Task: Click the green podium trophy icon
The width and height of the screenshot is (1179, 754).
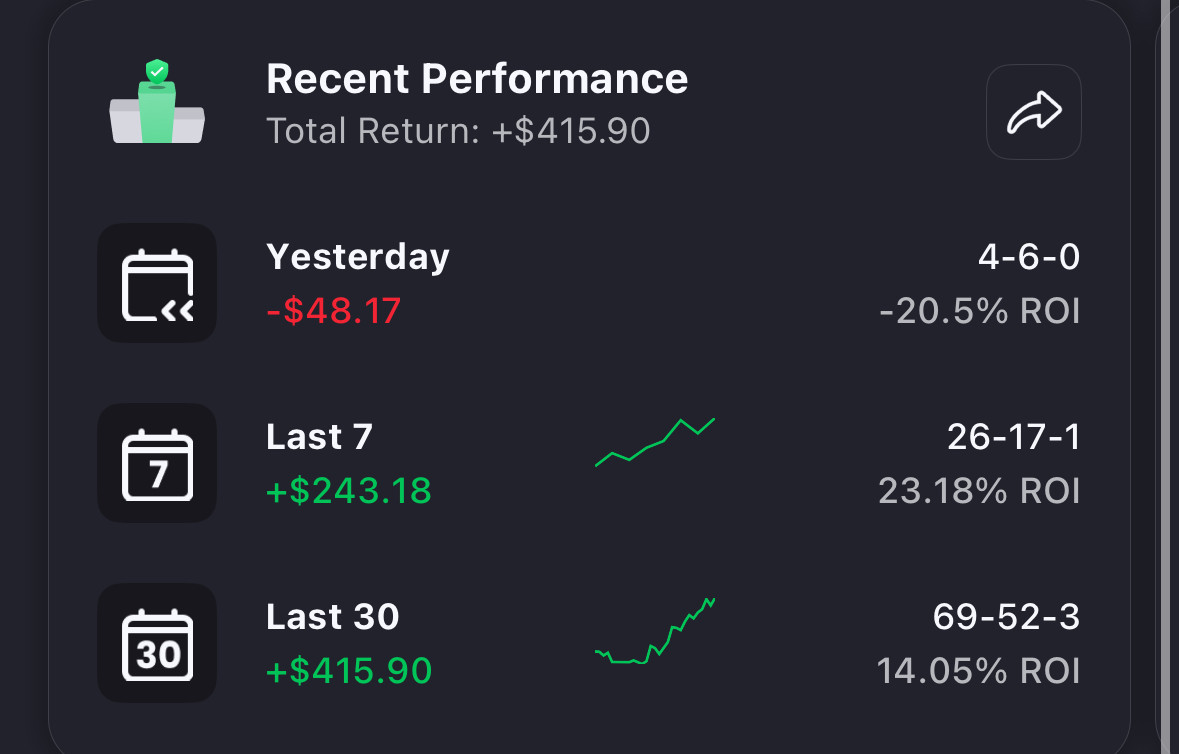Action: 157,103
